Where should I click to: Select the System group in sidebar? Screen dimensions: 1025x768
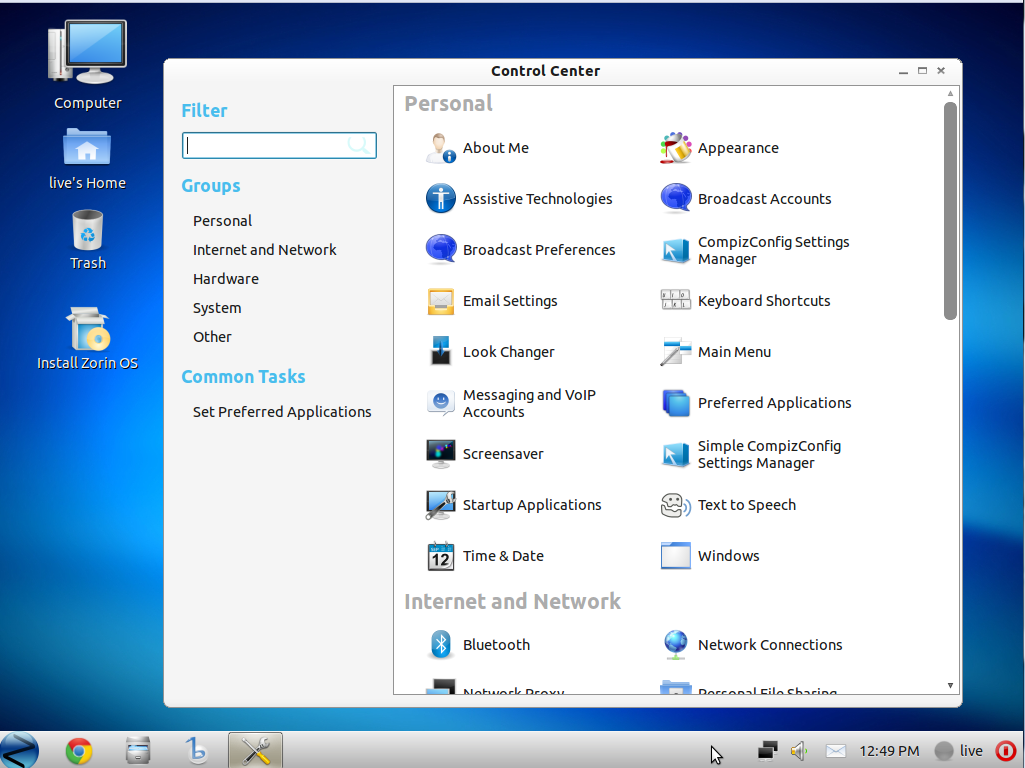[217, 307]
